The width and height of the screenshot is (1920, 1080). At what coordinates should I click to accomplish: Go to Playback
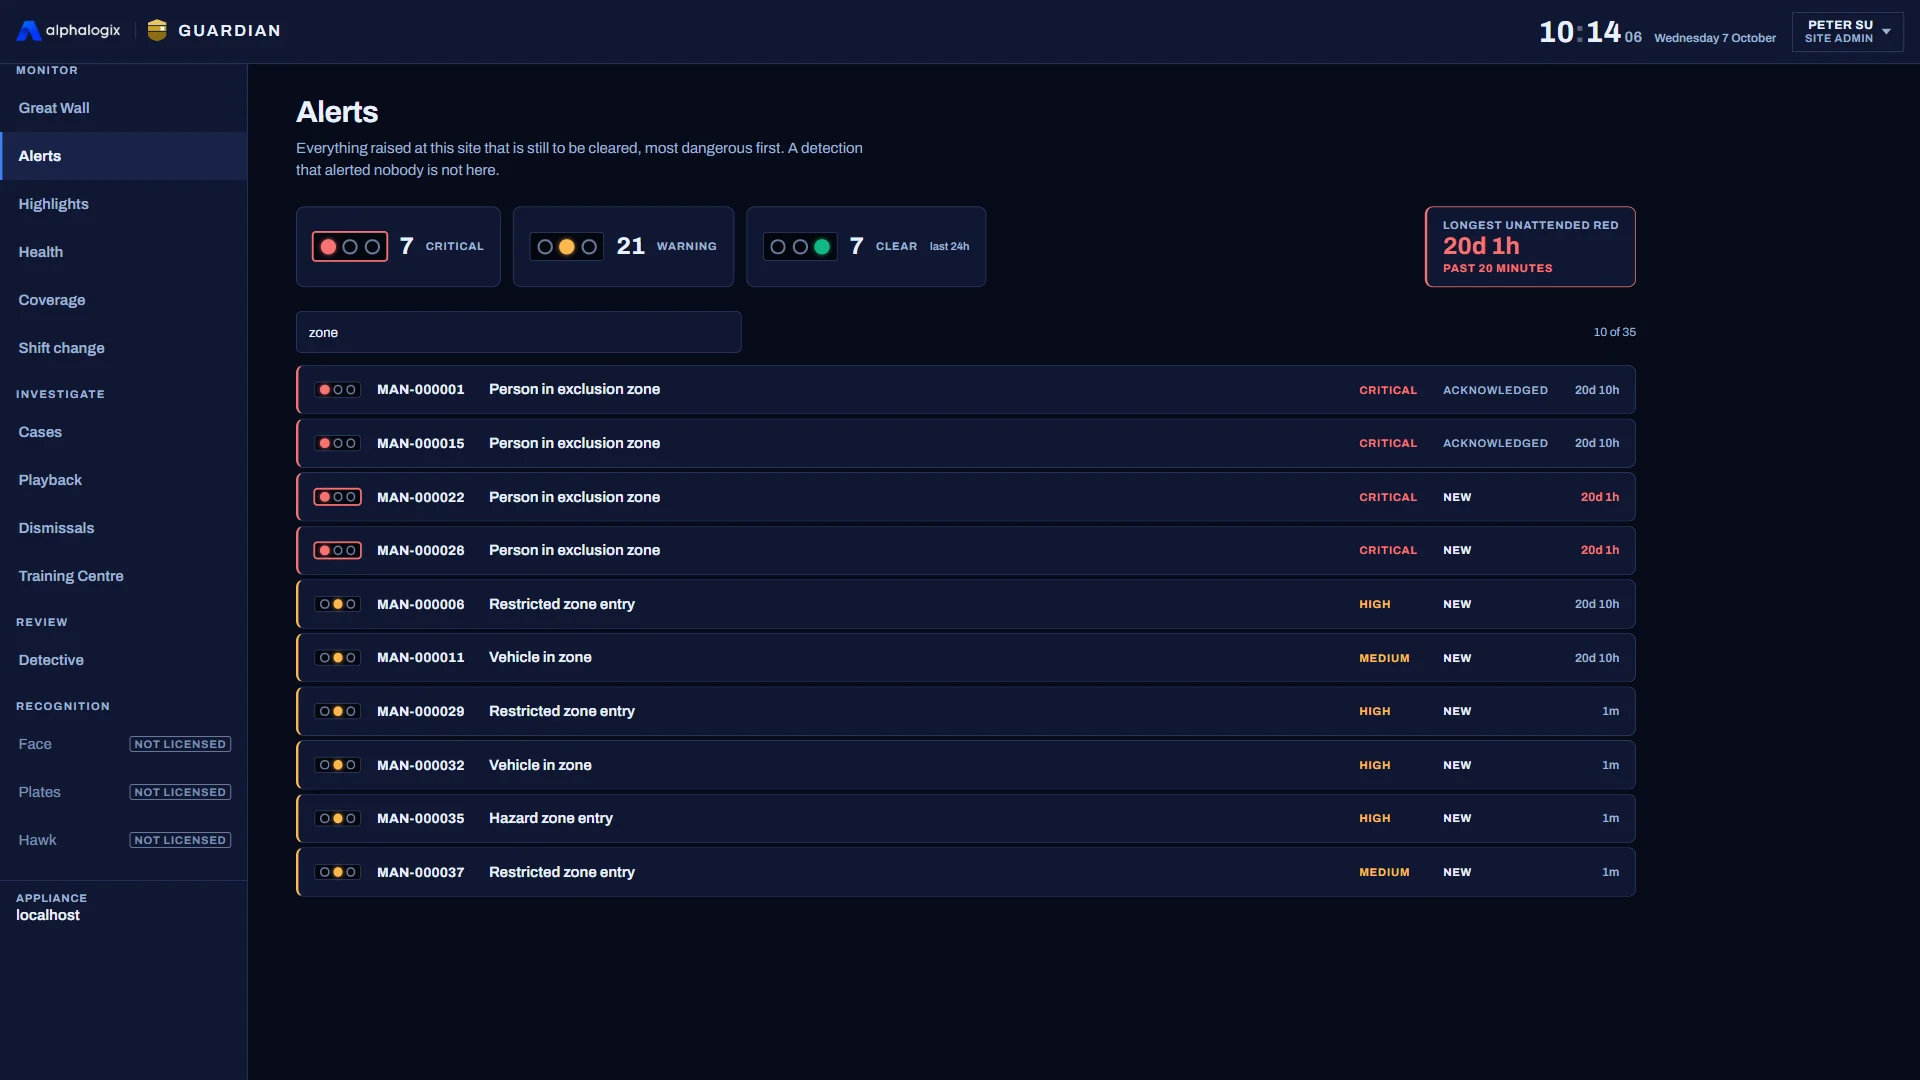point(124,480)
